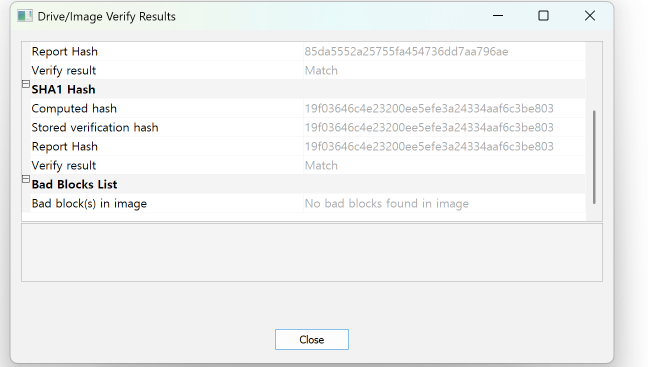Select the Match value above SHA1 Hash header
648x367 pixels.
321,70
